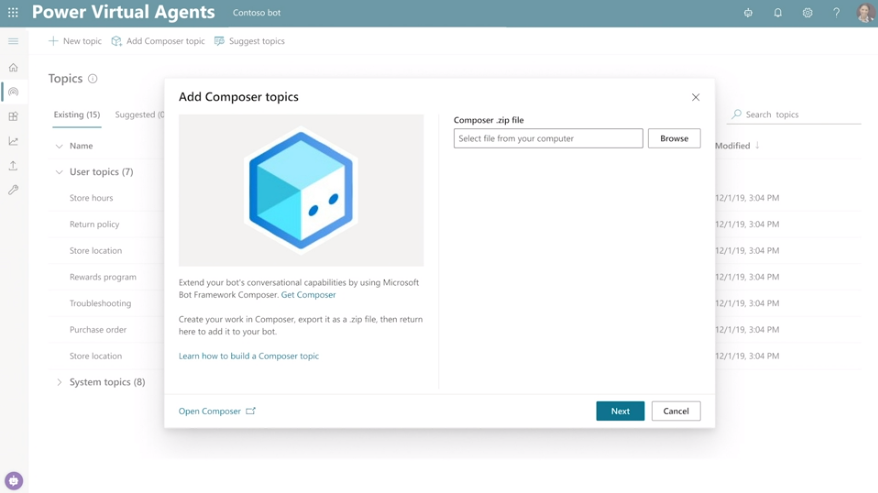Open notifications bell icon
The height and width of the screenshot is (493, 878).
click(778, 12)
